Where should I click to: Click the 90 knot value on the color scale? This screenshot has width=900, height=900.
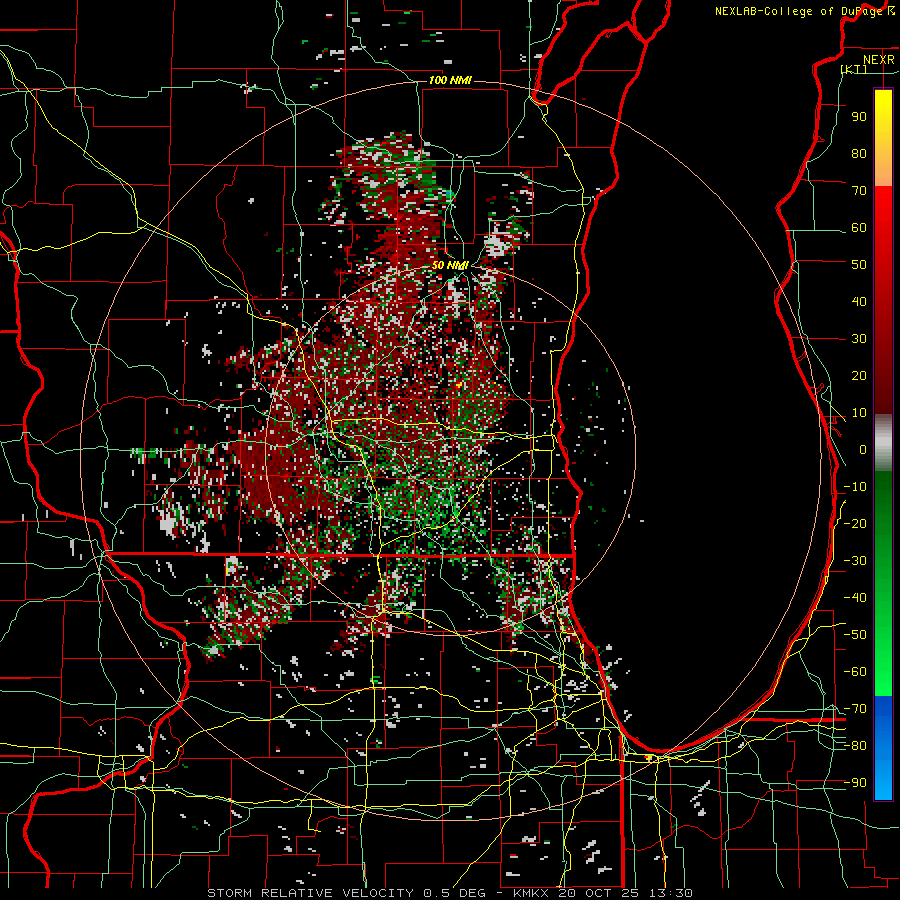click(x=859, y=117)
